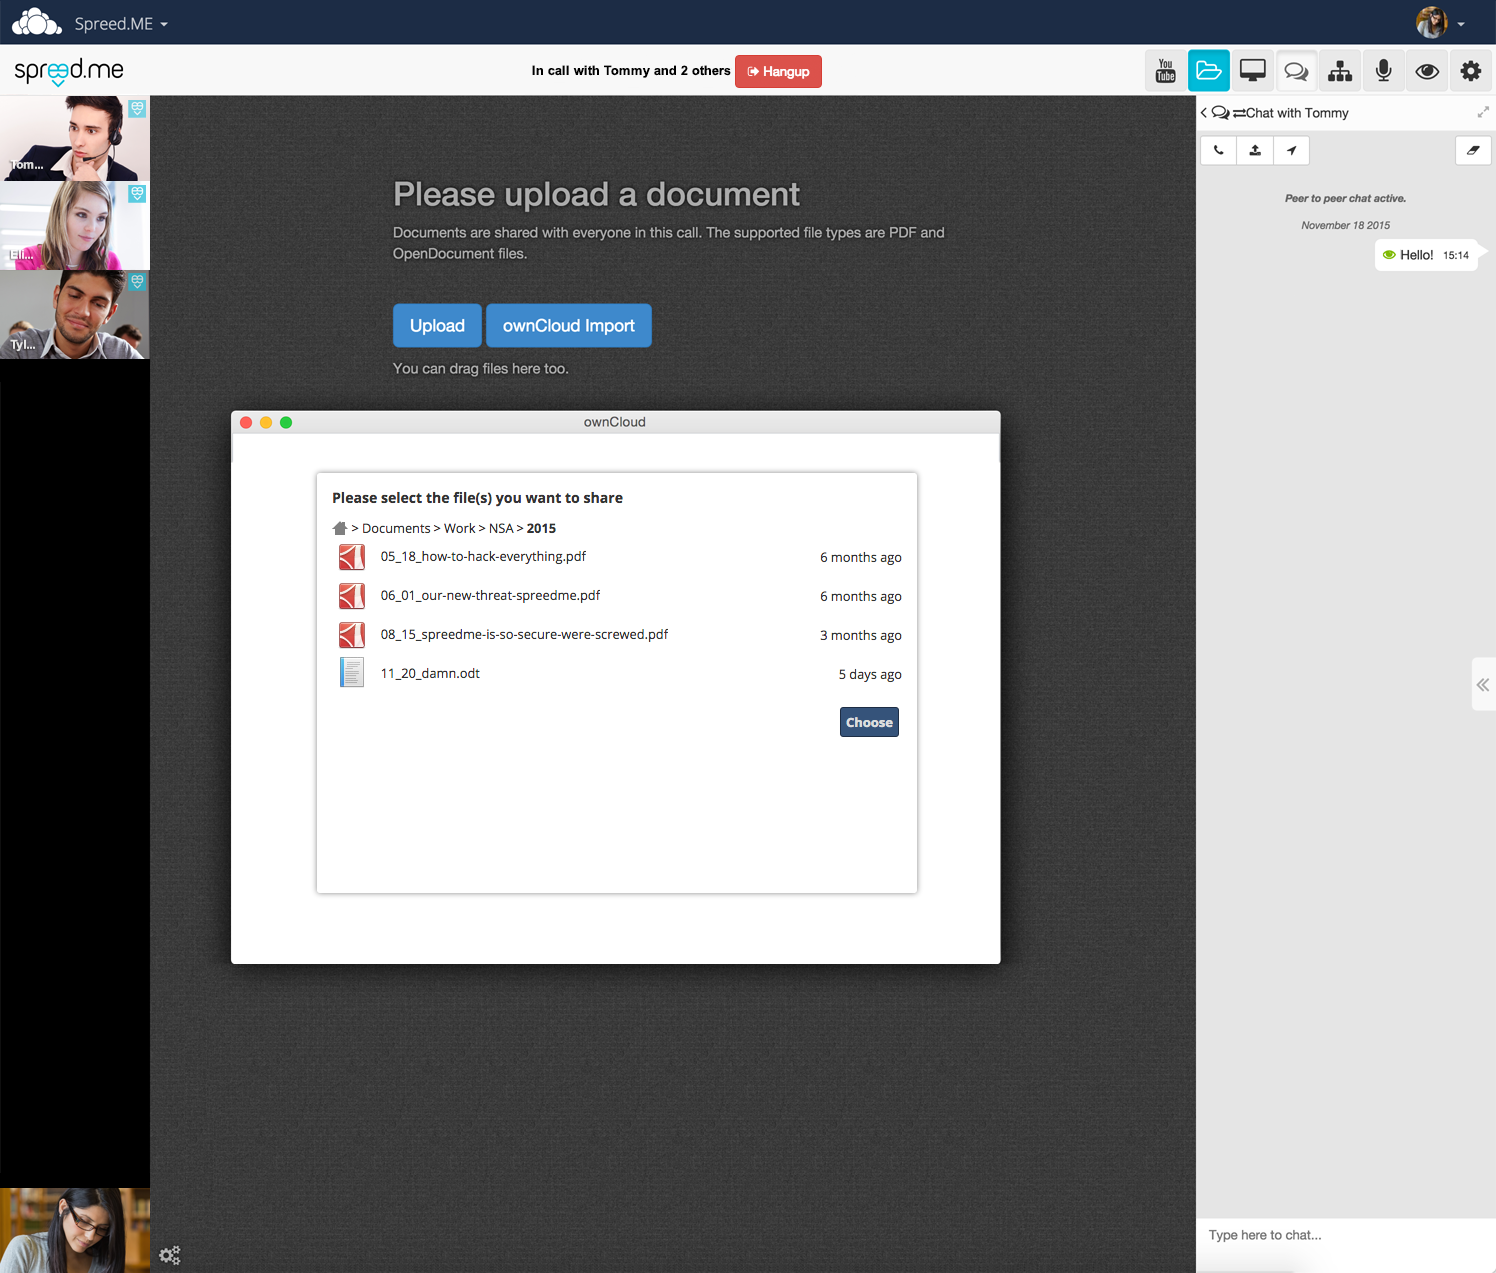Minimize the ownCloud window
This screenshot has height=1273, width=1496.
click(266, 422)
